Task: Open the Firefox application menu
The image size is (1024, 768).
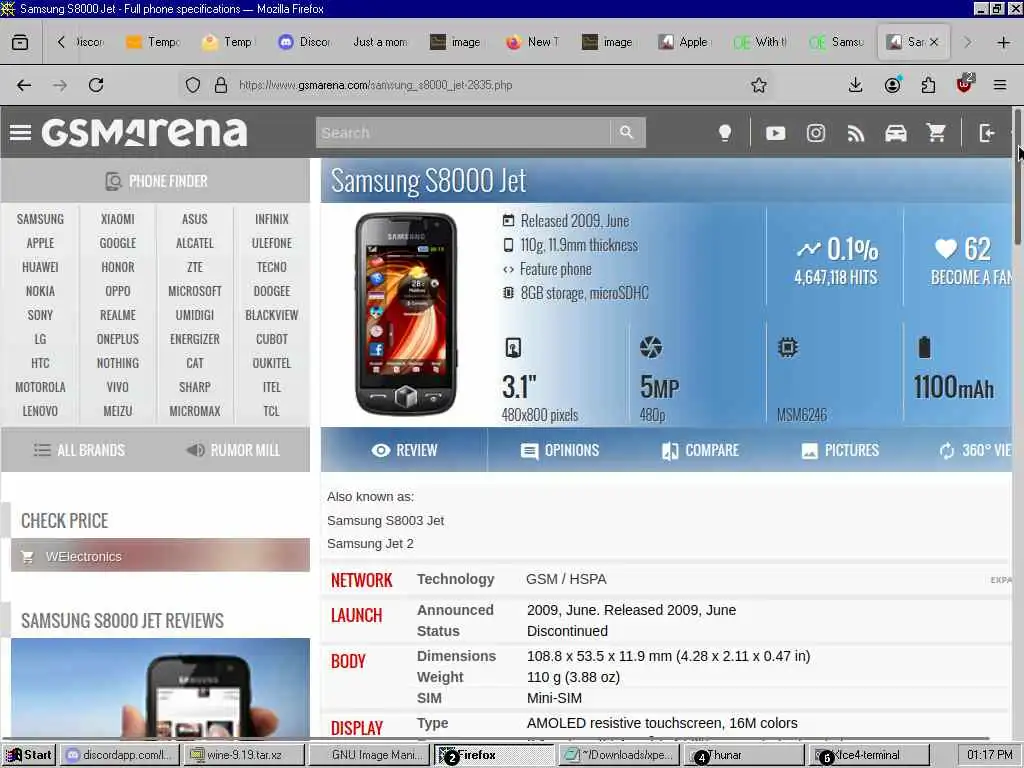Action: coord(1000,85)
